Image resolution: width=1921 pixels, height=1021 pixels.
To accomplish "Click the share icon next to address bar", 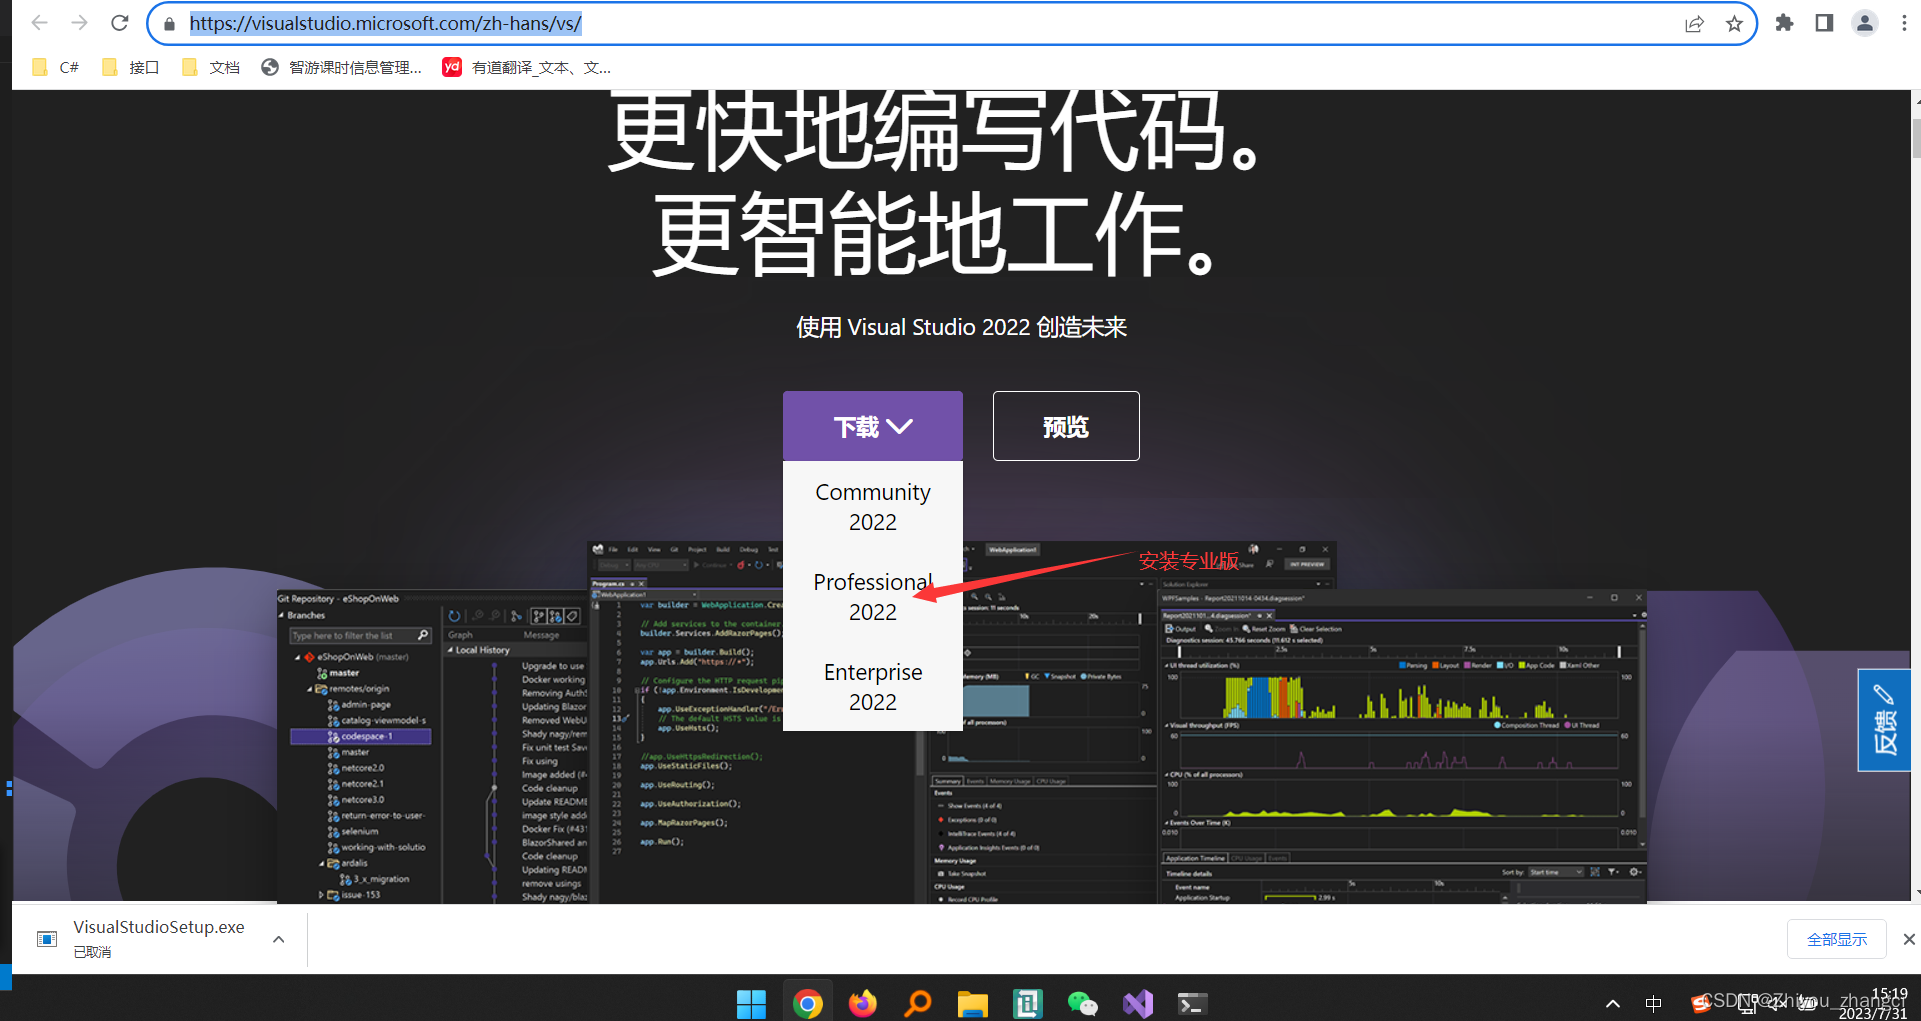I will click(x=1694, y=23).
